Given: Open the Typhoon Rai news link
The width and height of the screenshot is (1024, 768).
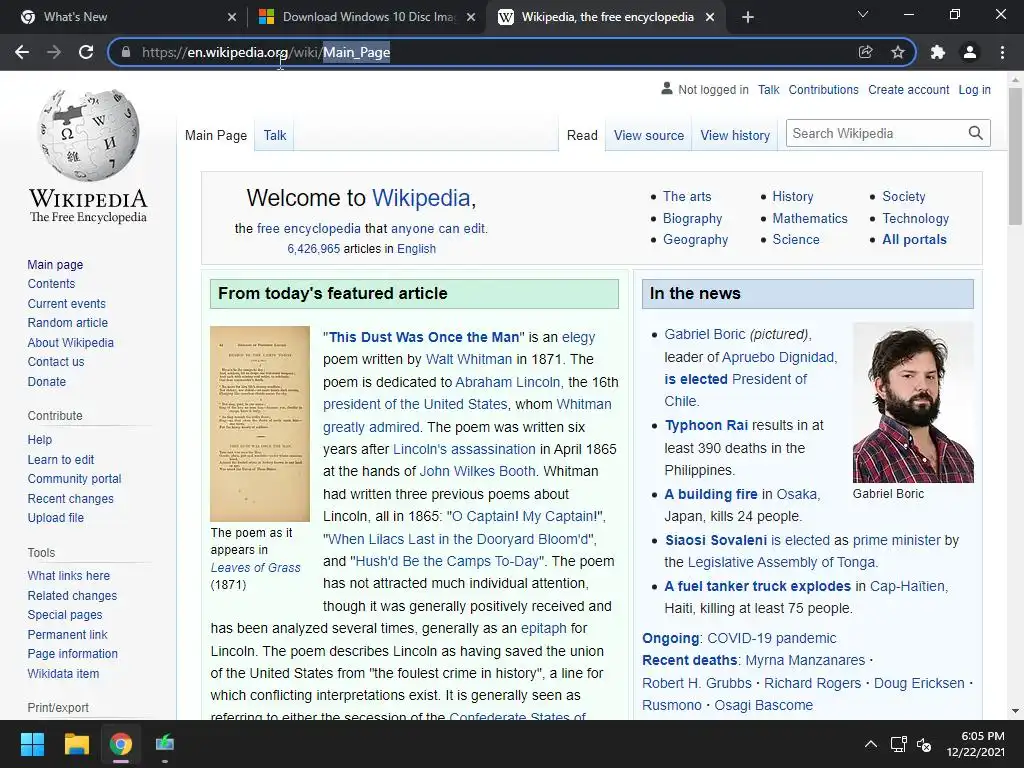Looking at the screenshot, I should coord(706,425).
